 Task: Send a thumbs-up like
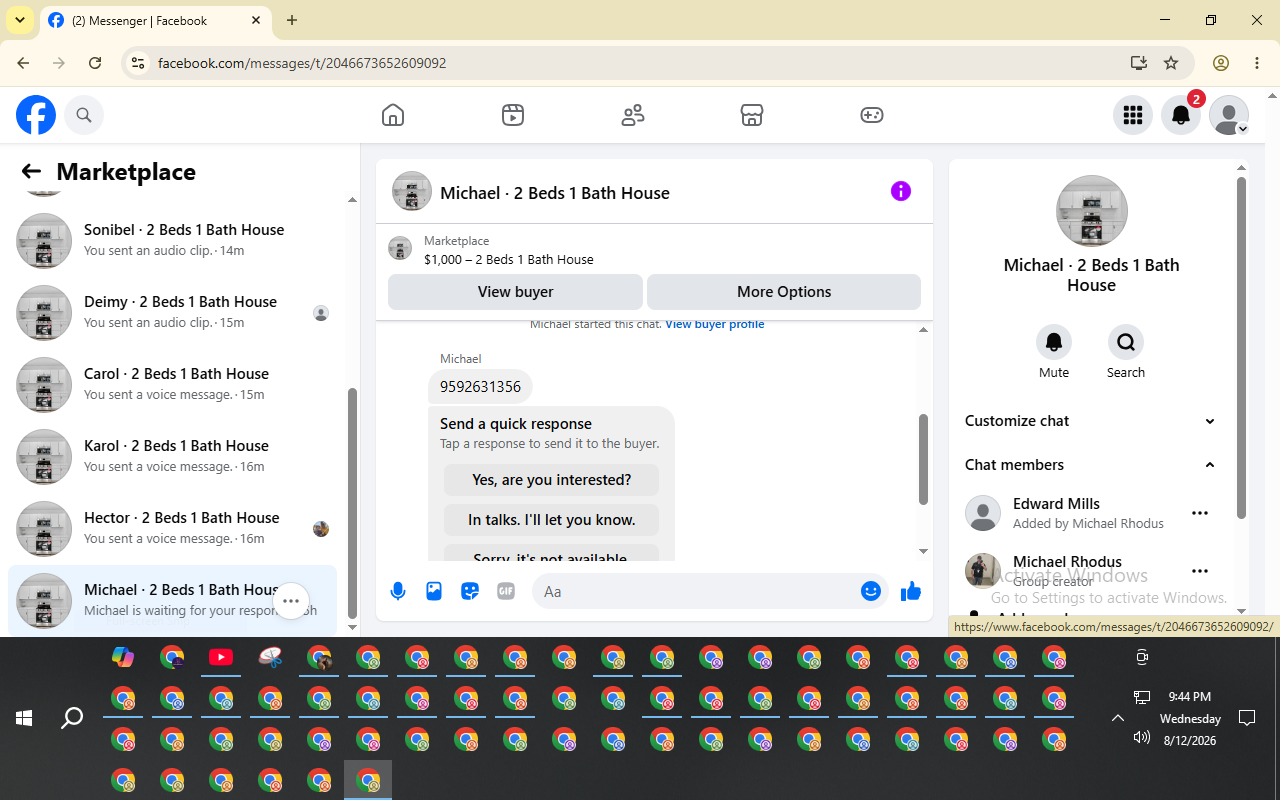click(x=911, y=591)
